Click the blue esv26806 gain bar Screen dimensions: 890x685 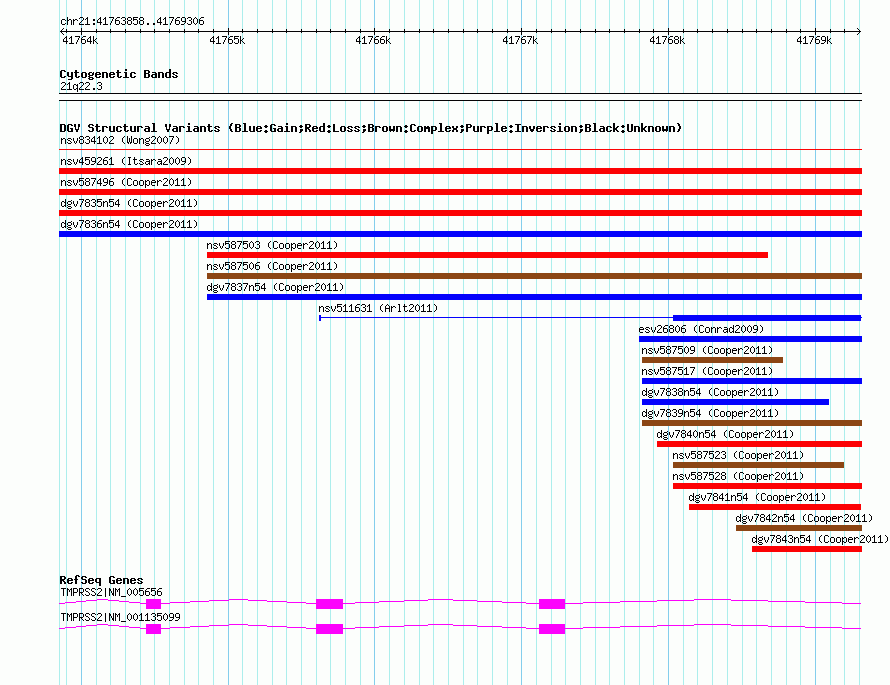tap(750, 339)
